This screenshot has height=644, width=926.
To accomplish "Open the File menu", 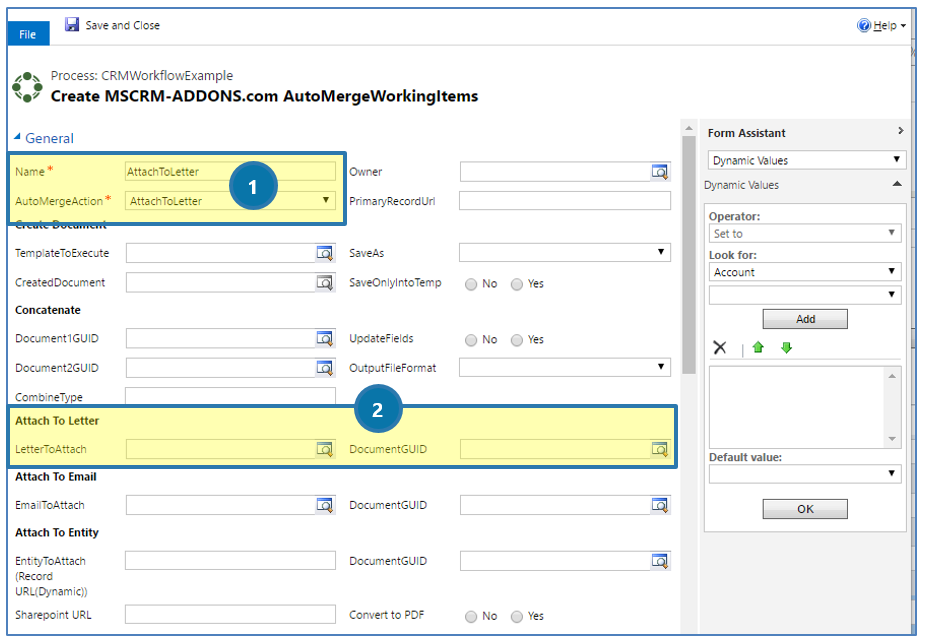I will click(x=28, y=34).
